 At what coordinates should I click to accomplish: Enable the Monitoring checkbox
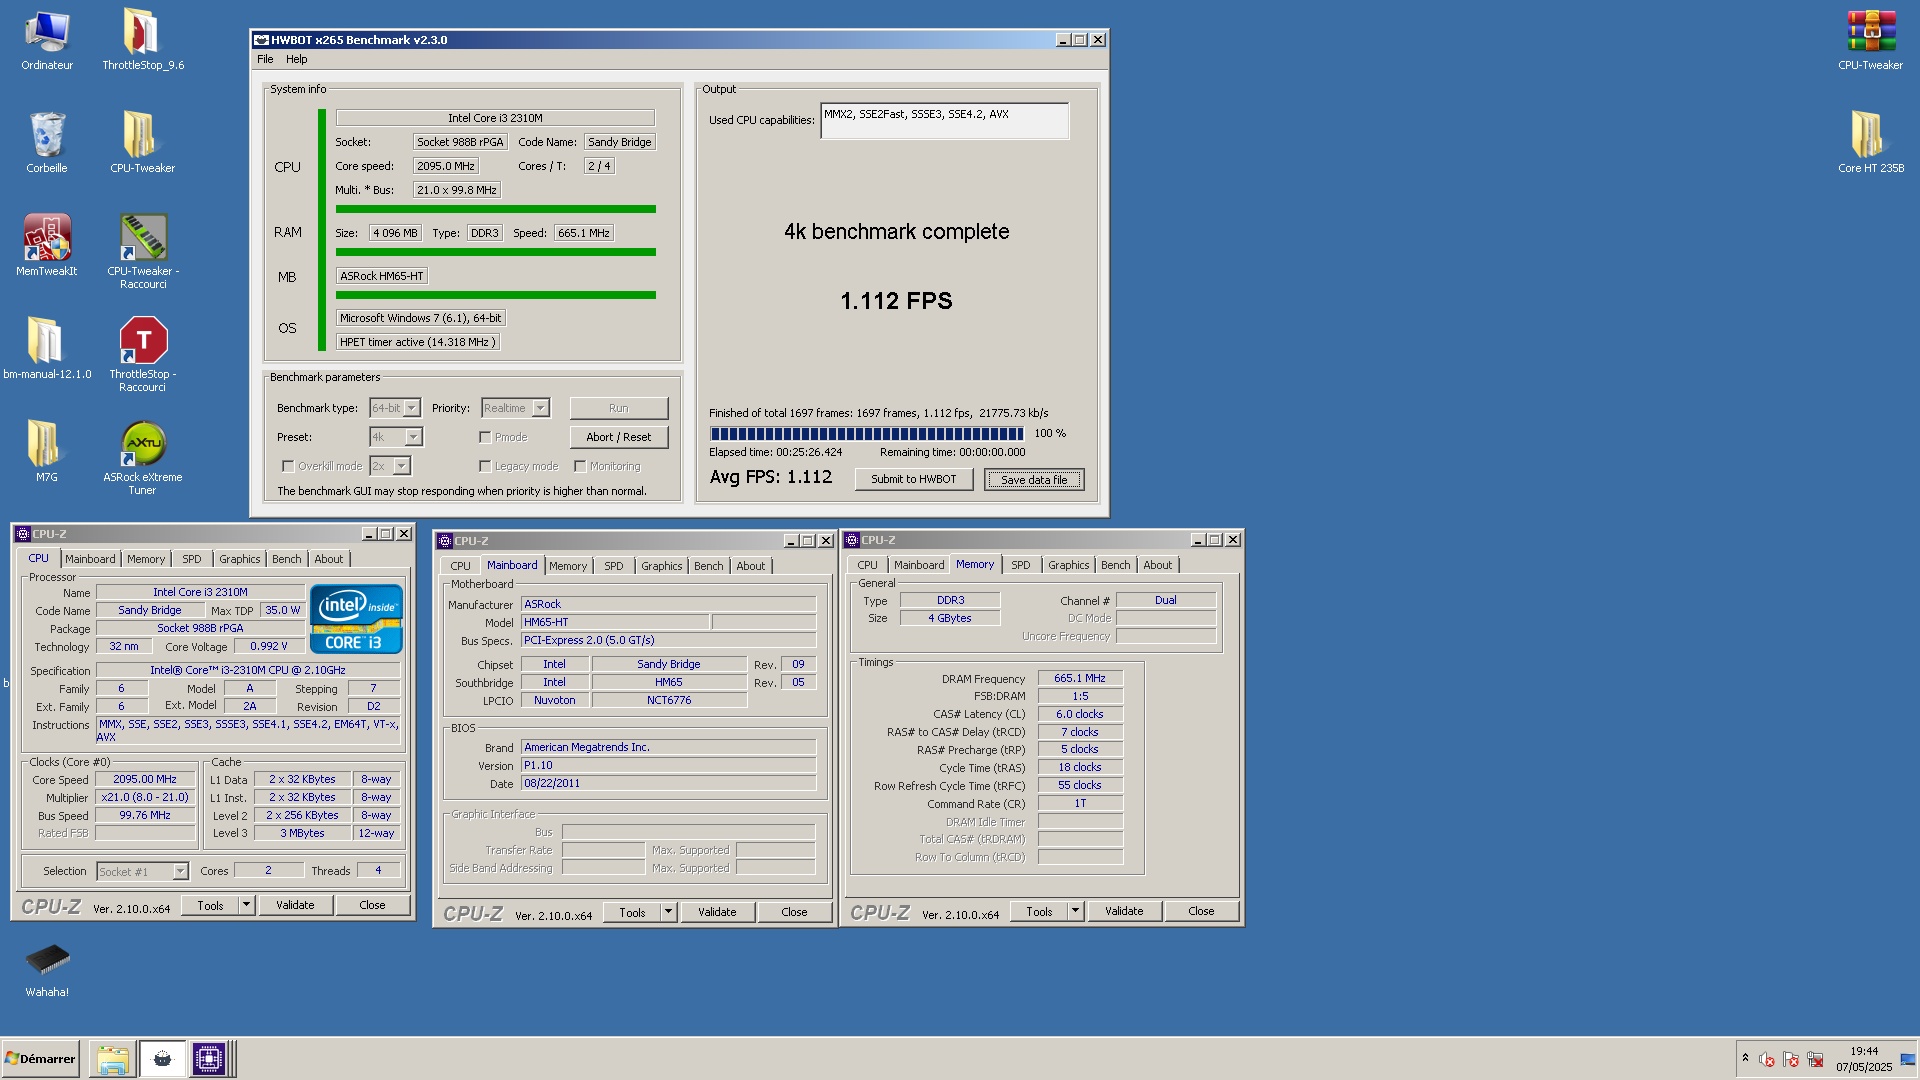(580, 466)
